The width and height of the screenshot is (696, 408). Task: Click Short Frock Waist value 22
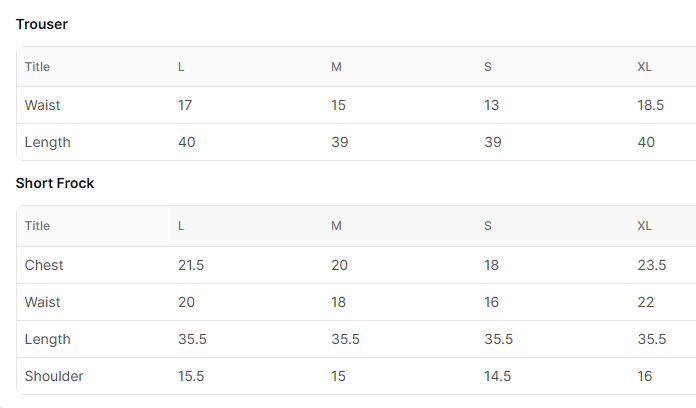(646, 302)
